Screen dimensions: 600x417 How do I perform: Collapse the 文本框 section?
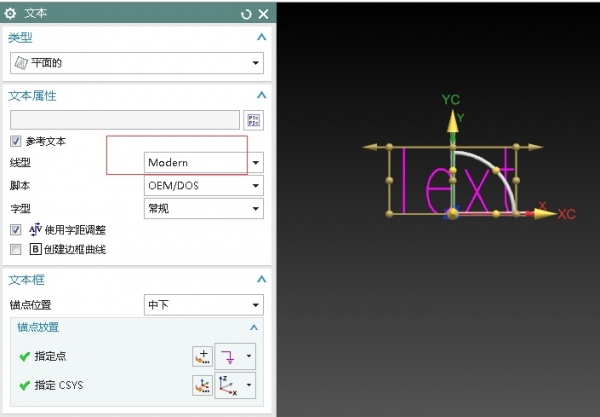[x=261, y=279]
